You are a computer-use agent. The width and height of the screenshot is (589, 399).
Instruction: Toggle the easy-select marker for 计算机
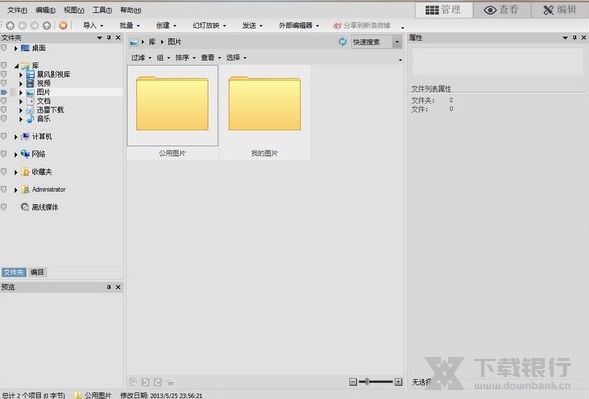4,136
